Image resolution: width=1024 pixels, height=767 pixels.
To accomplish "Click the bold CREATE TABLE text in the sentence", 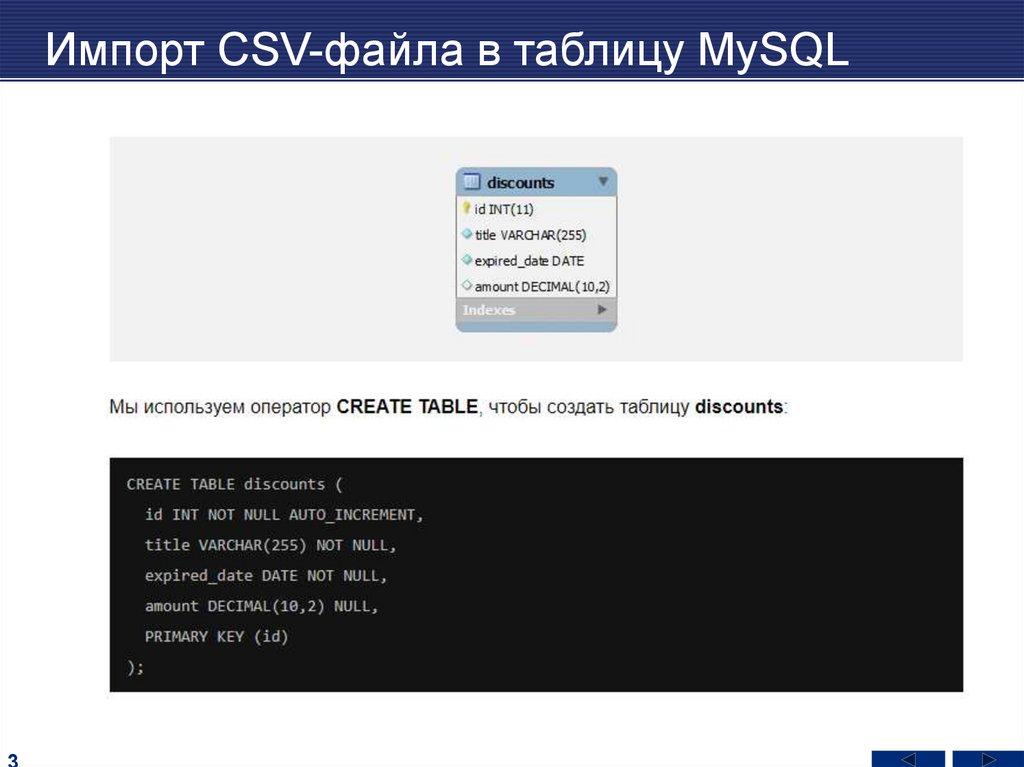I will [407, 407].
